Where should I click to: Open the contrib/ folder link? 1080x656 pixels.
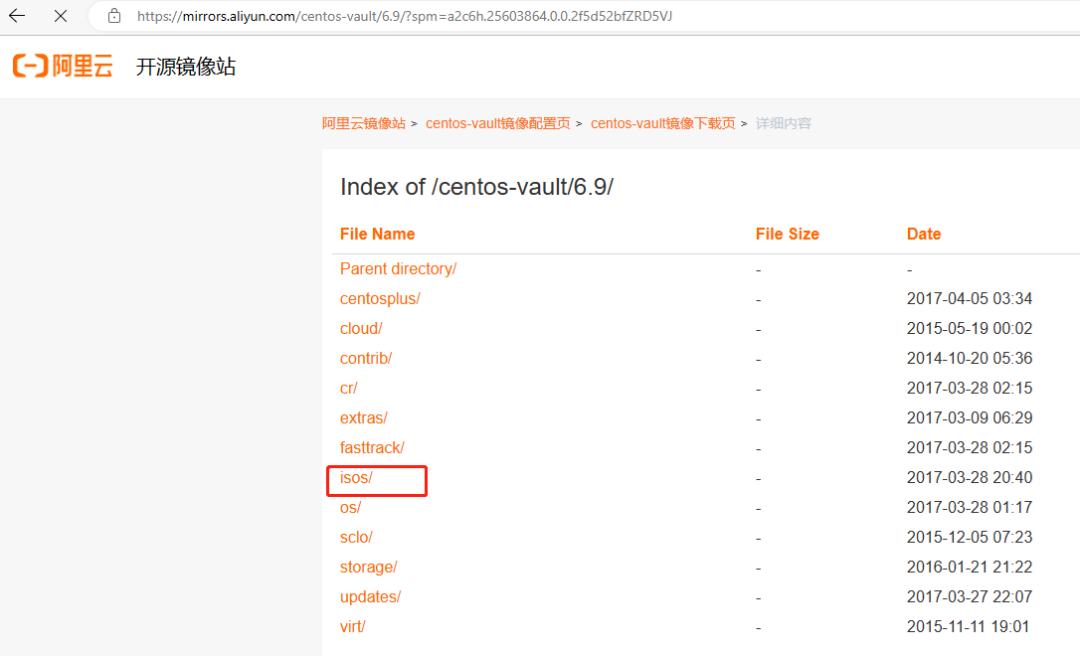pos(365,358)
